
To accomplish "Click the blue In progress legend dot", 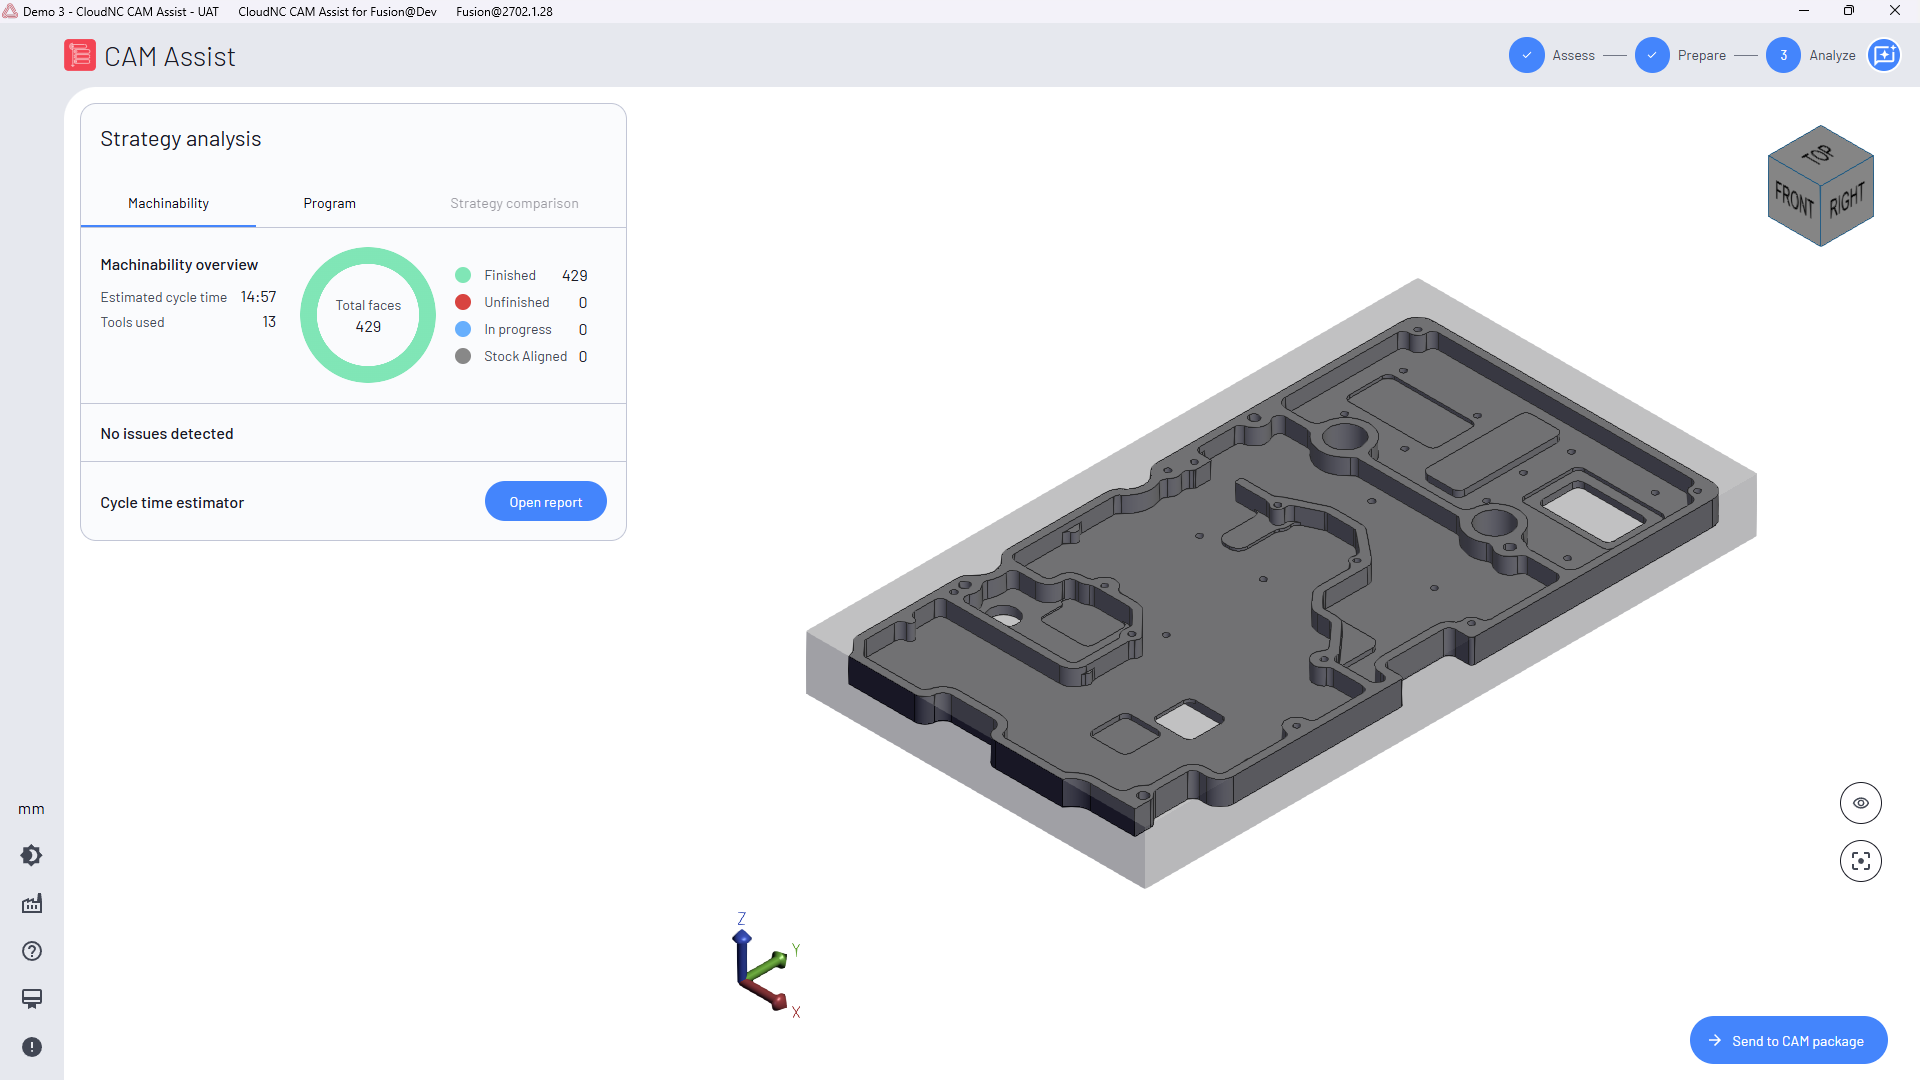I will coord(463,329).
